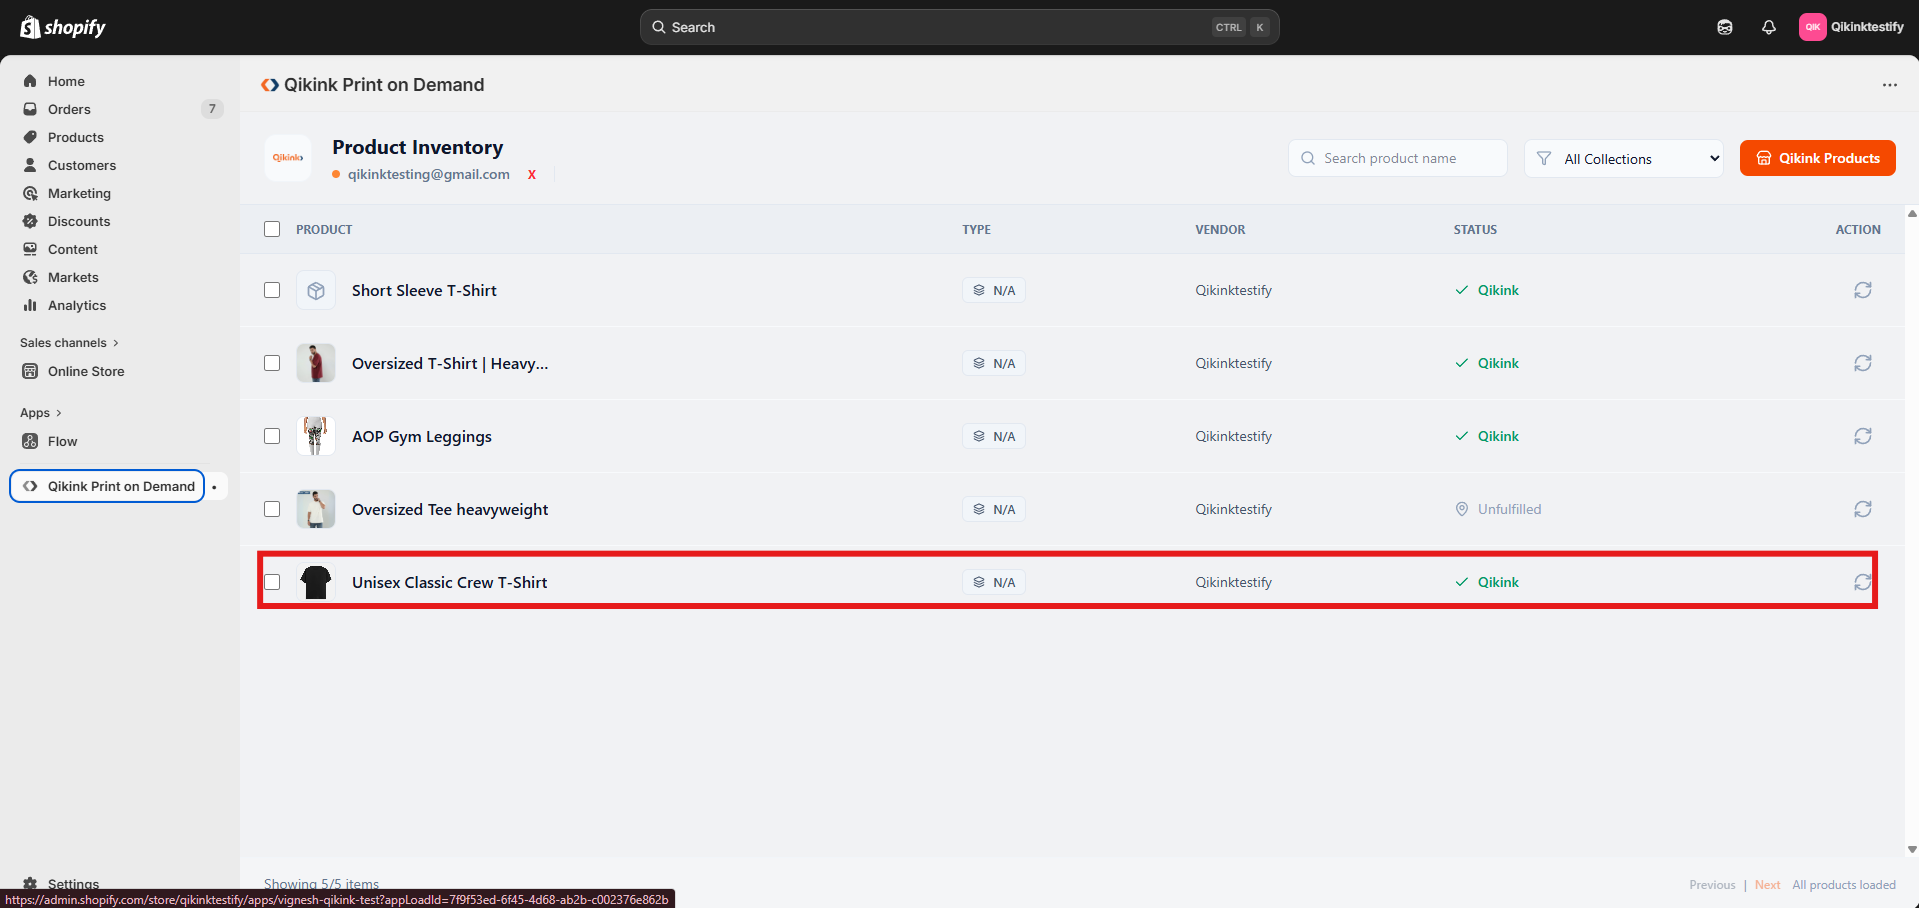Click the Shopify logo in top bar

[x=63, y=27]
